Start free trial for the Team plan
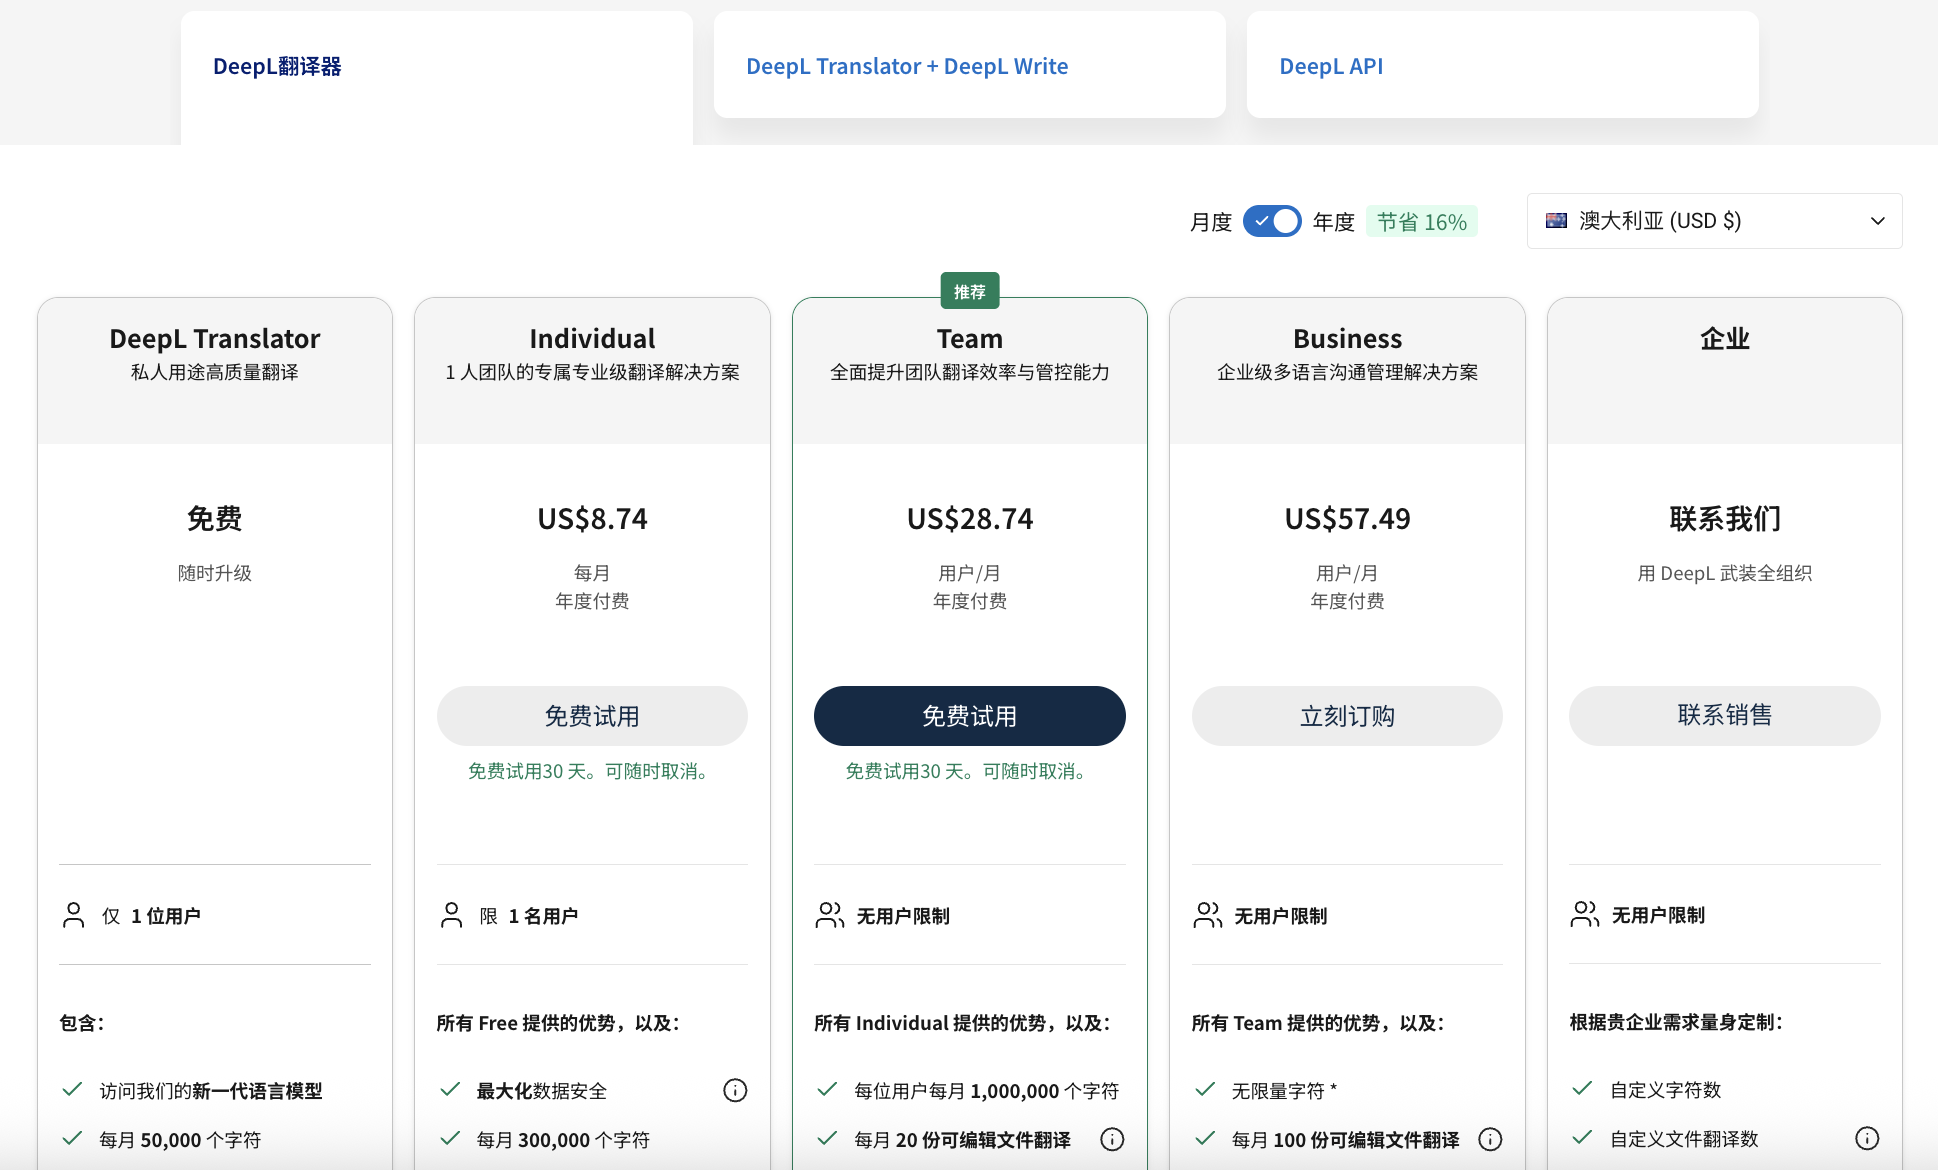 pos(969,716)
